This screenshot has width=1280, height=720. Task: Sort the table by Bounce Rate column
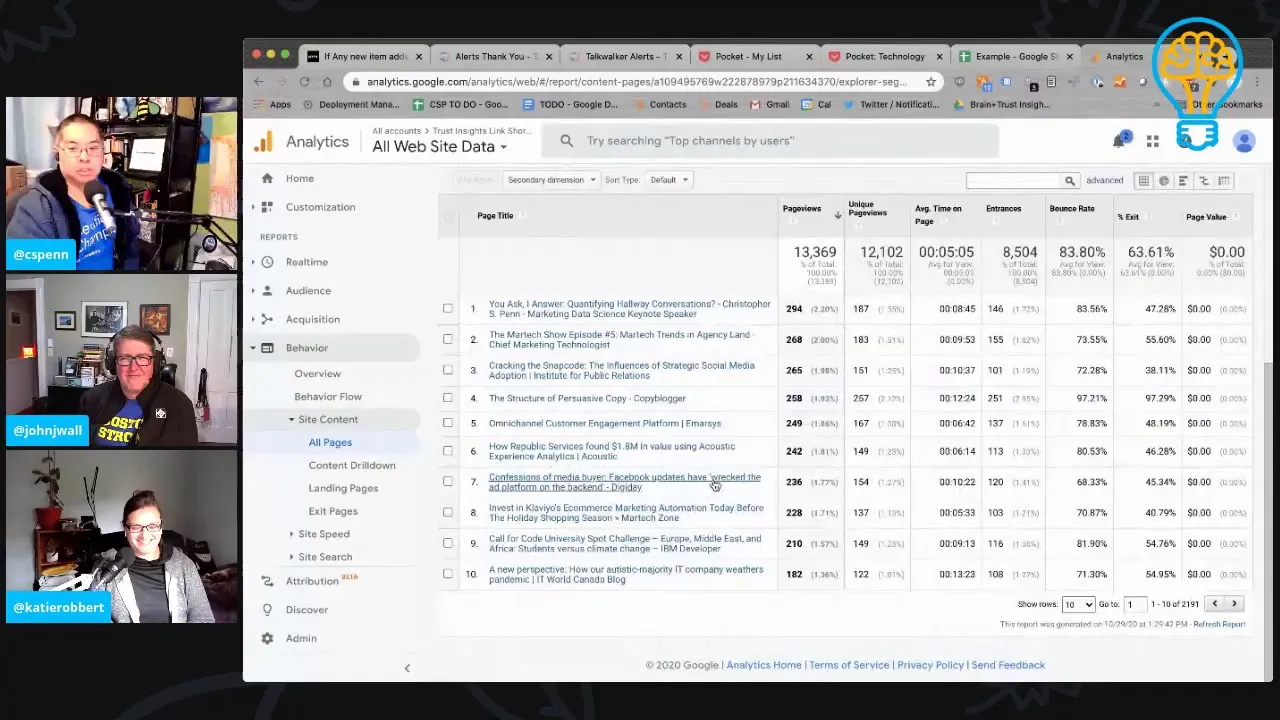coord(1072,209)
